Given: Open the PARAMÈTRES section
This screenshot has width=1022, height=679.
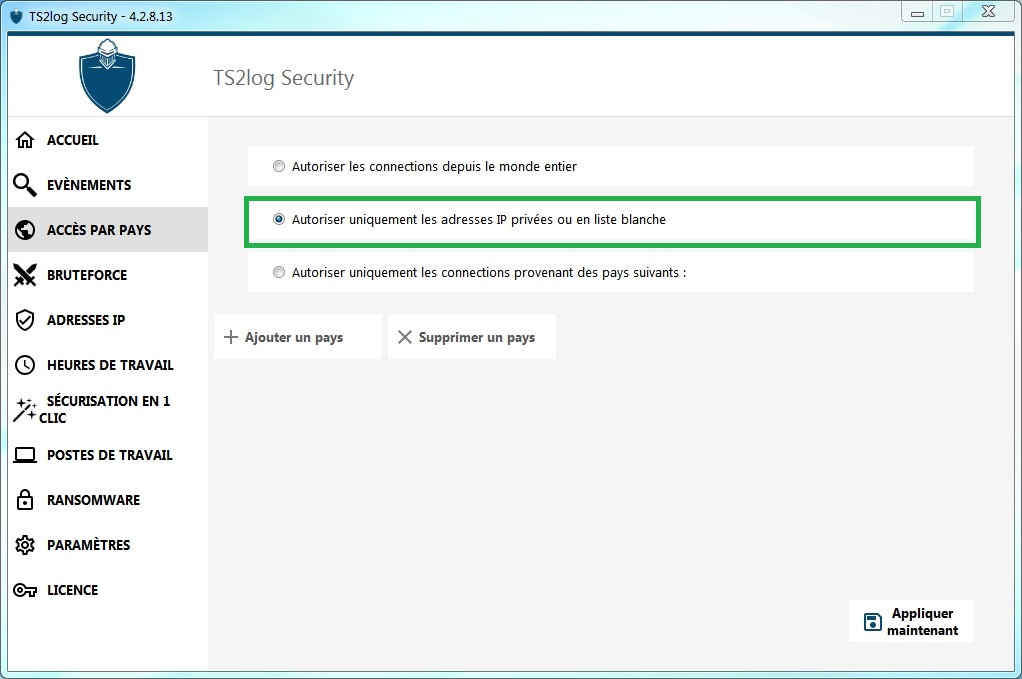Looking at the screenshot, I should coord(108,544).
